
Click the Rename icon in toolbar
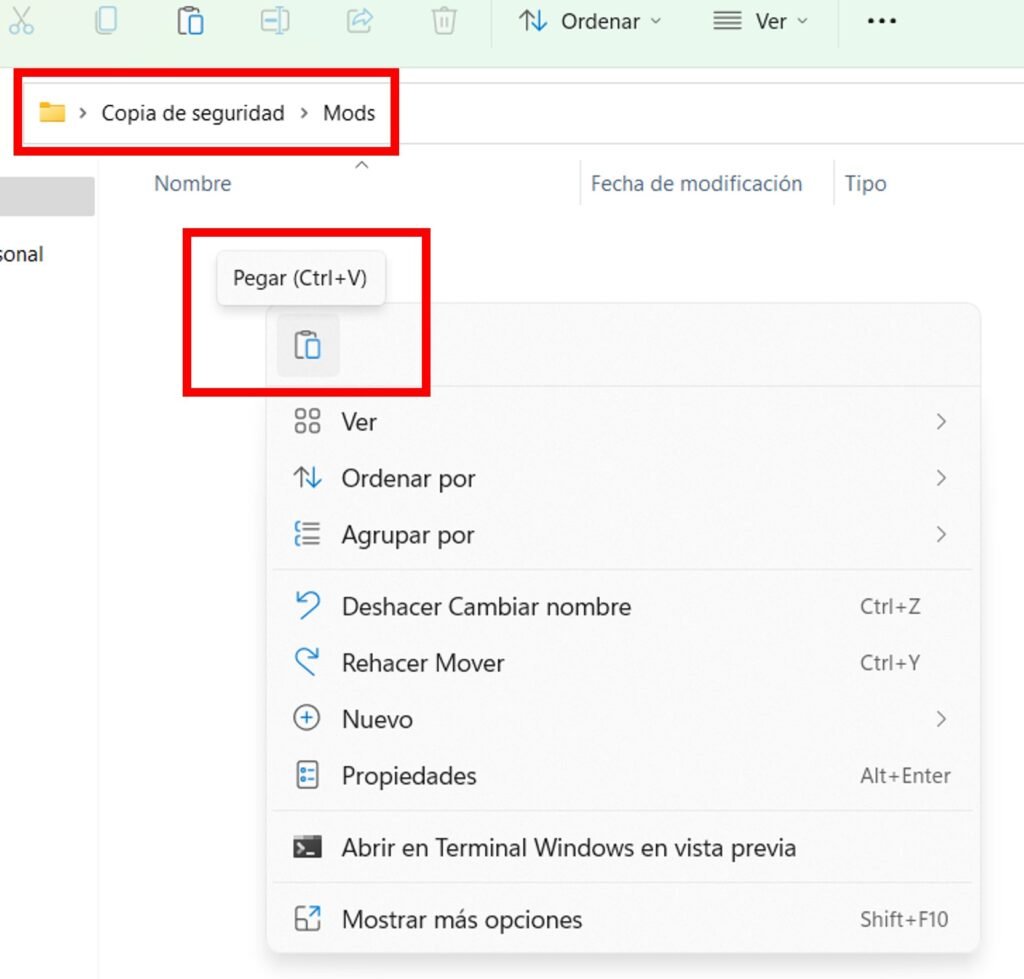pyautogui.click(x=275, y=21)
